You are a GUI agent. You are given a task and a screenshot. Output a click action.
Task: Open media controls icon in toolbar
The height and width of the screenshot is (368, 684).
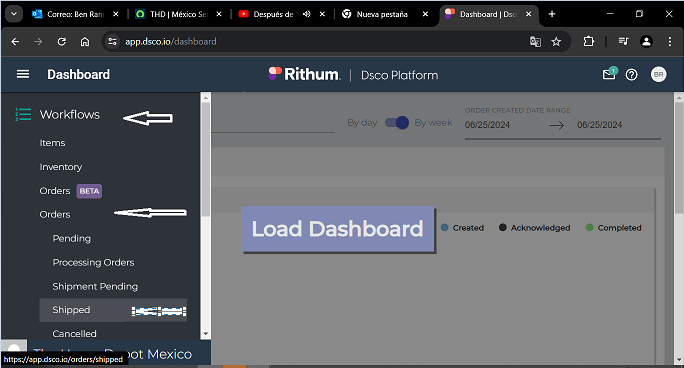pyautogui.click(x=623, y=42)
